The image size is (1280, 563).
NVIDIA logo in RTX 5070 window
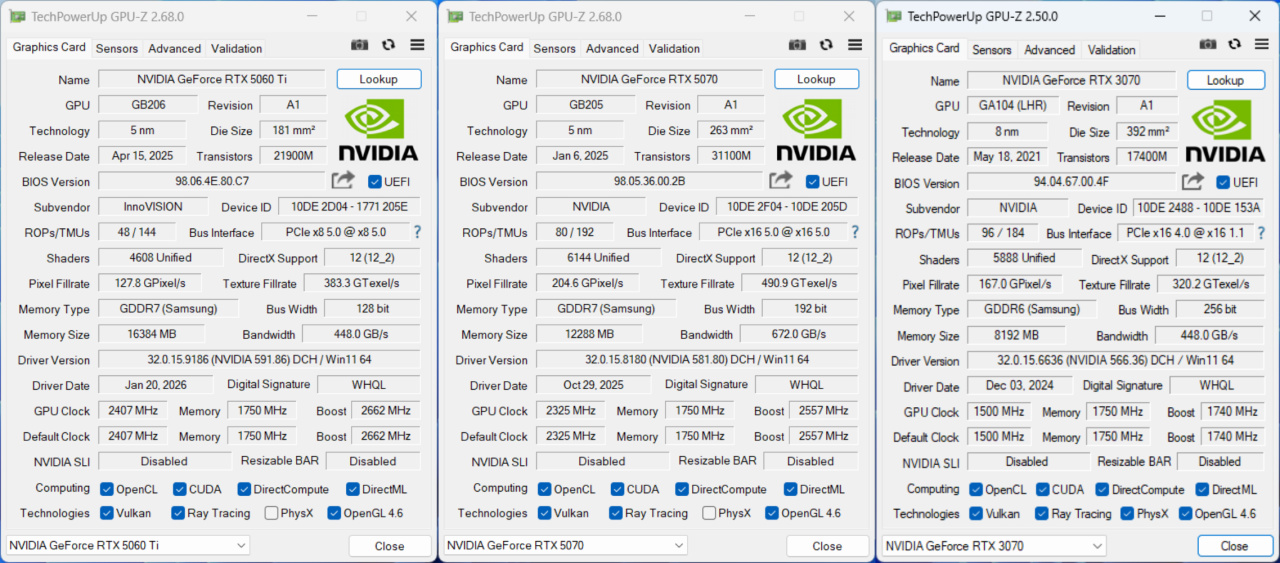(x=816, y=130)
